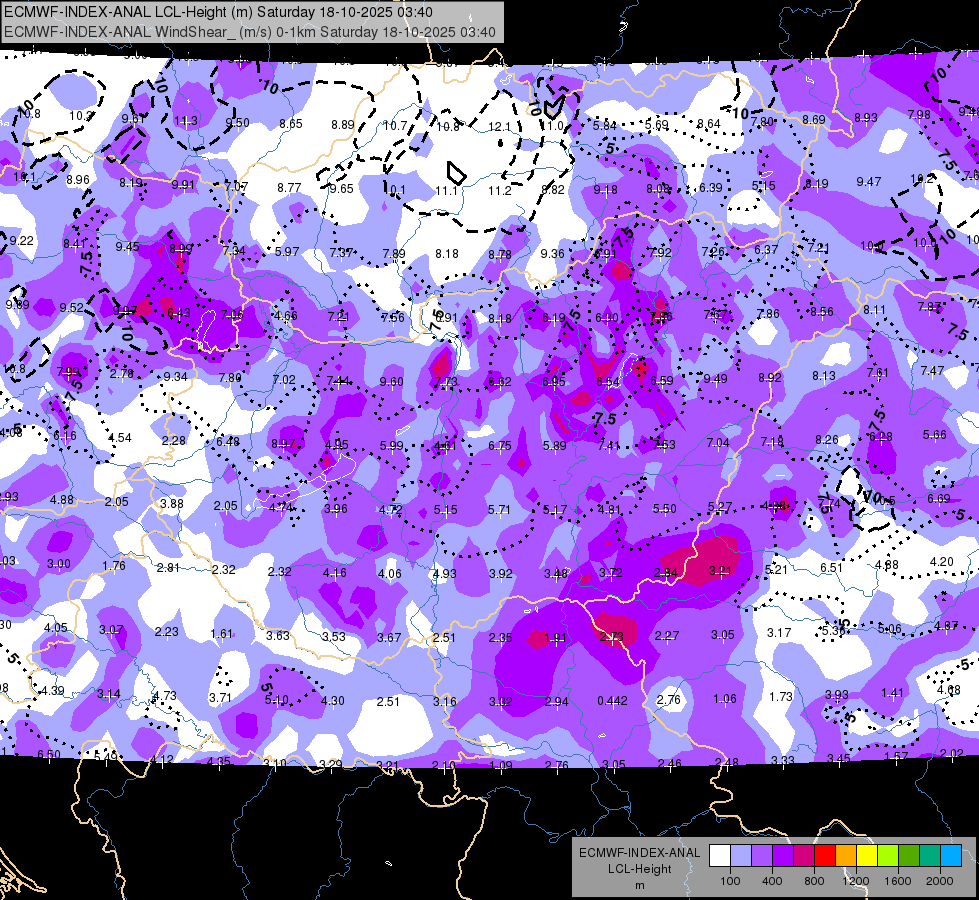Click the WindShear 0-1km title line
This screenshot has height=900, width=979.
250,32
